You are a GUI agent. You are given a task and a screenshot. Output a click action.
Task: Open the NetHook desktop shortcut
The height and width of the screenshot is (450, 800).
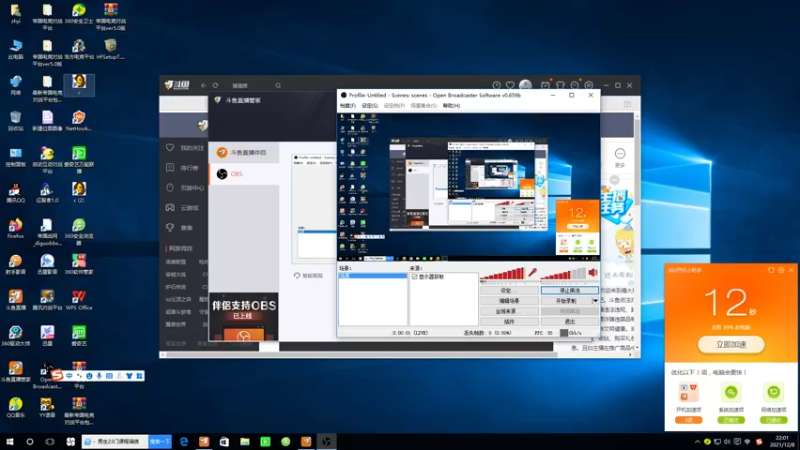(x=79, y=121)
